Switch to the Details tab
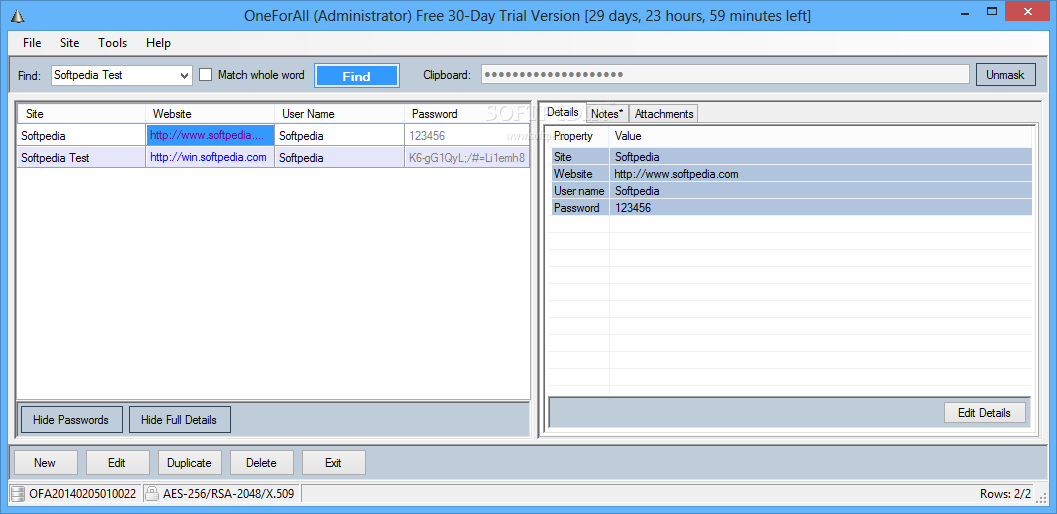Image resolution: width=1057 pixels, height=514 pixels. (x=563, y=112)
